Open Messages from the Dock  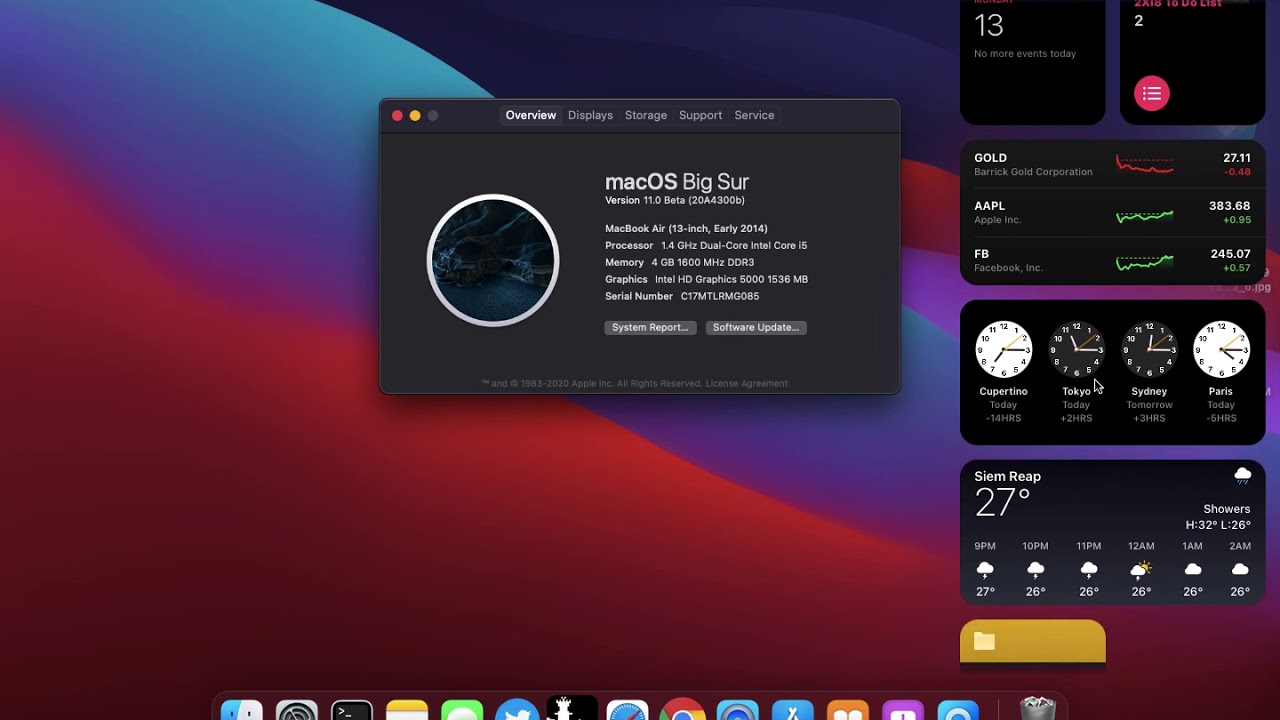click(x=462, y=710)
